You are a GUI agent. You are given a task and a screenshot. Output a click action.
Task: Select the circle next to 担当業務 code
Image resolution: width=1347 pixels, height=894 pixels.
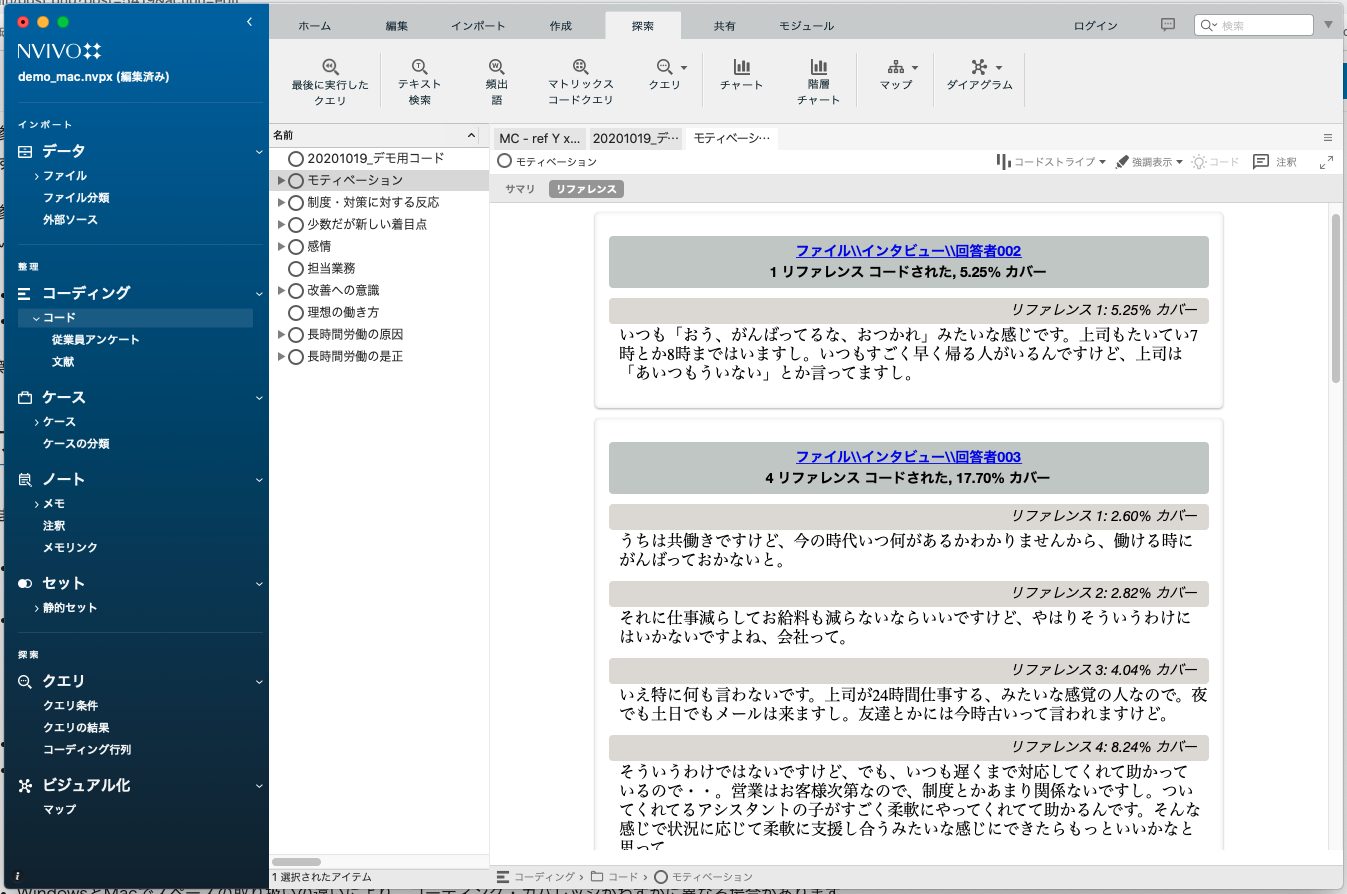pyautogui.click(x=295, y=268)
